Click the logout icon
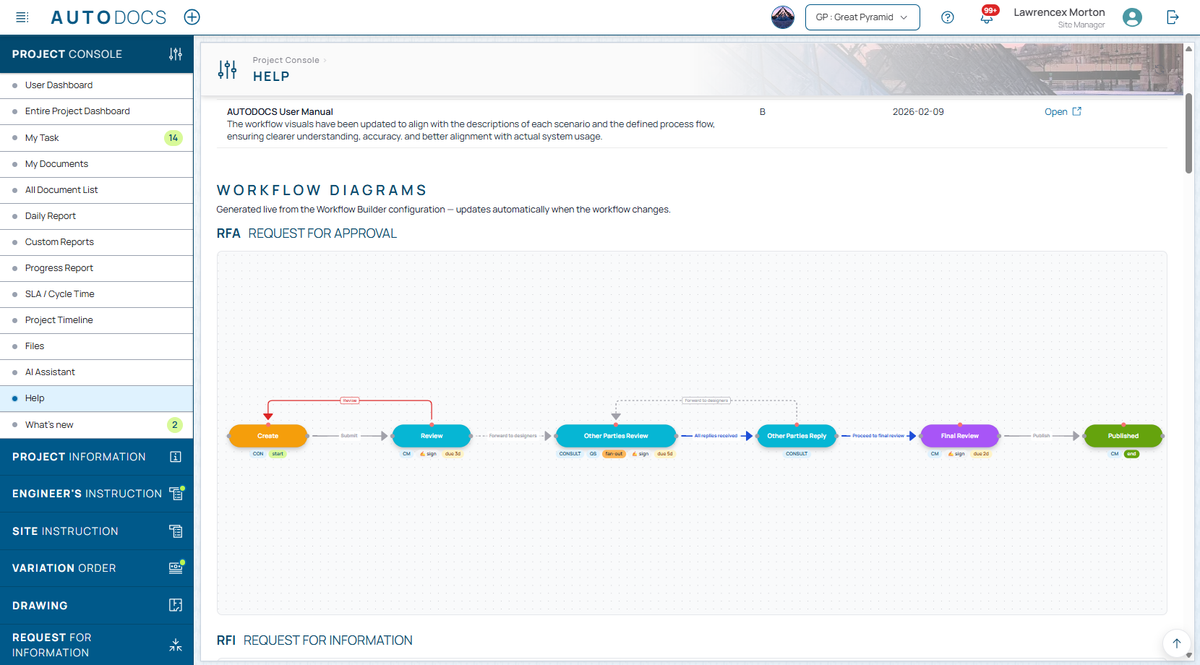1200x665 pixels. 1173,17
